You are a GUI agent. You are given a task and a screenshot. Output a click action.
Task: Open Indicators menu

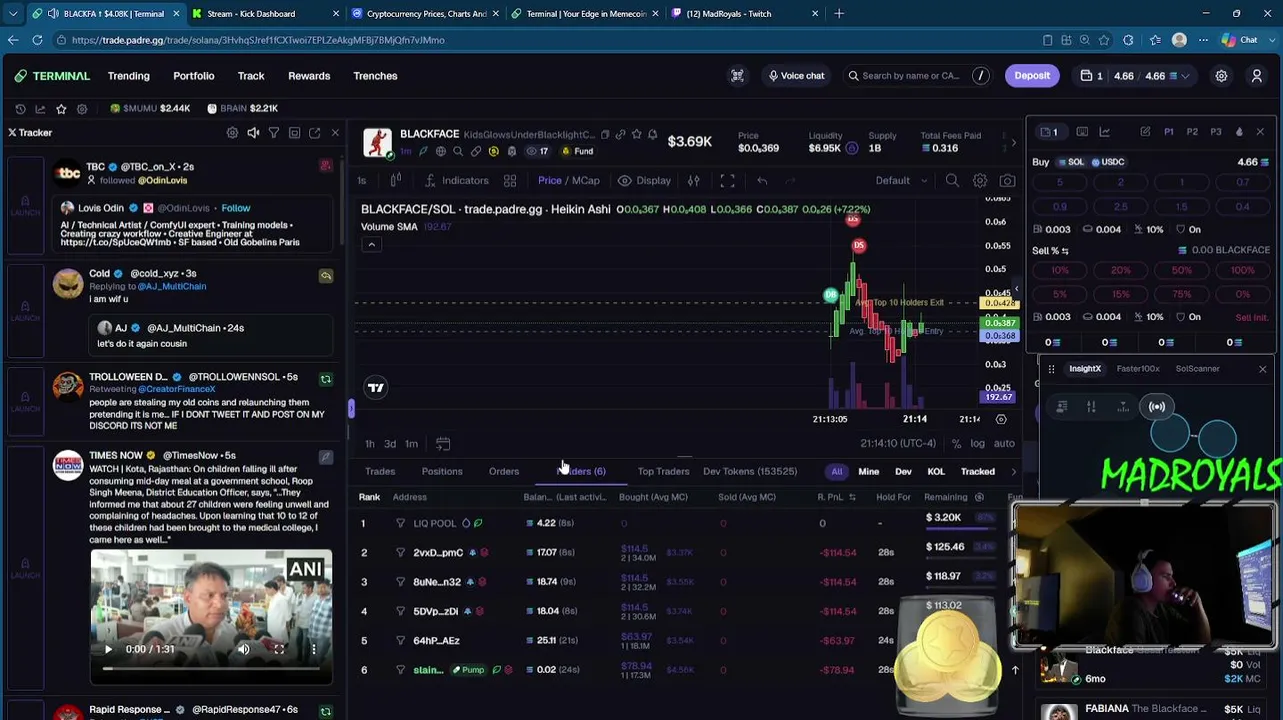coord(457,181)
